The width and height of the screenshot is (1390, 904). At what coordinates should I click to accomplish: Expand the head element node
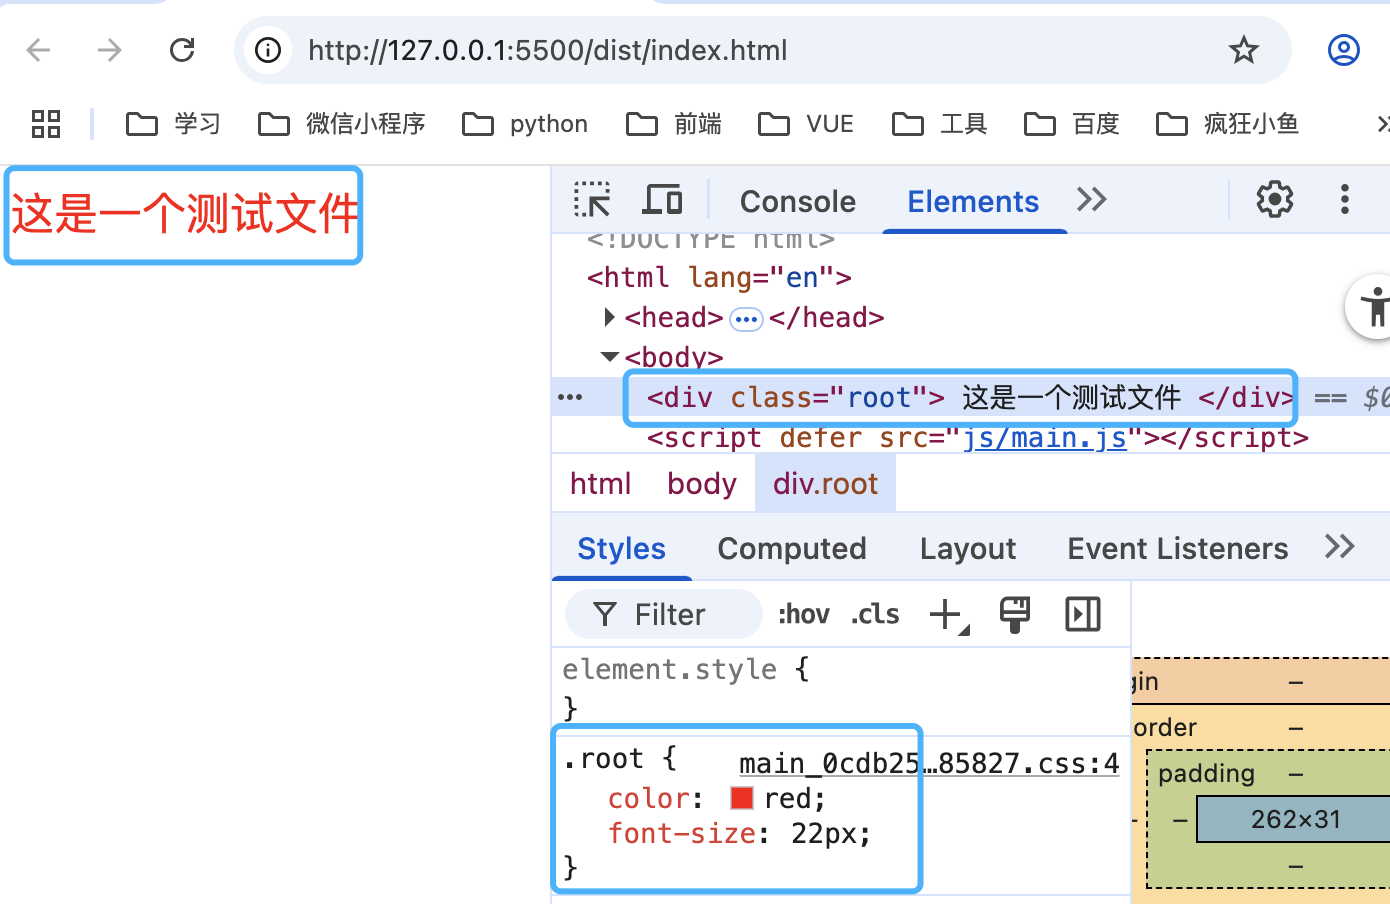(609, 317)
